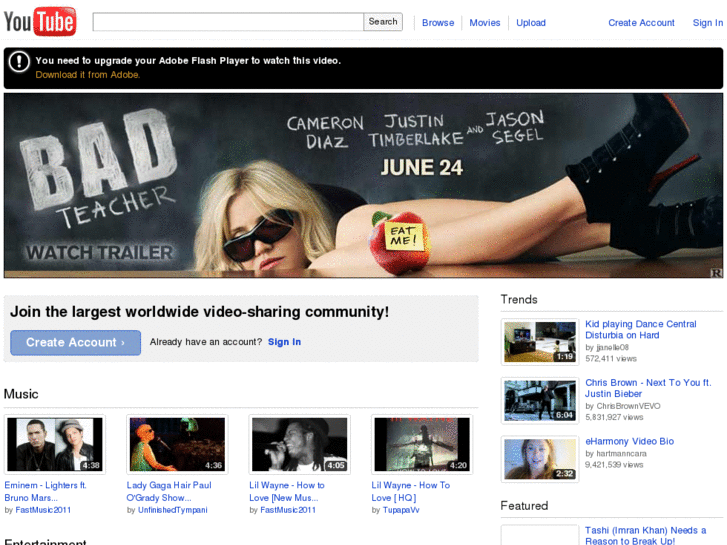Click Create Account link in the header
The height and width of the screenshot is (545, 727).
(641, 23)
